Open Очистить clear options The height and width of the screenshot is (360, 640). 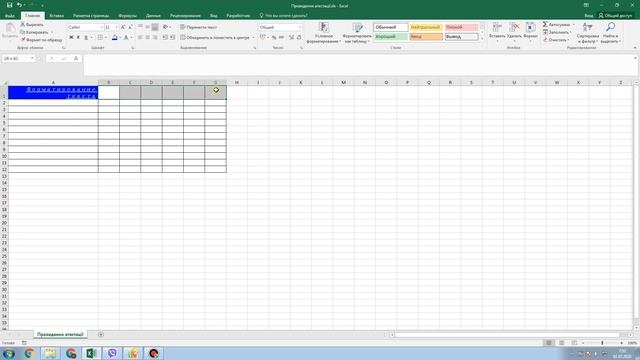pyautogui.click(x=556, y=40)
